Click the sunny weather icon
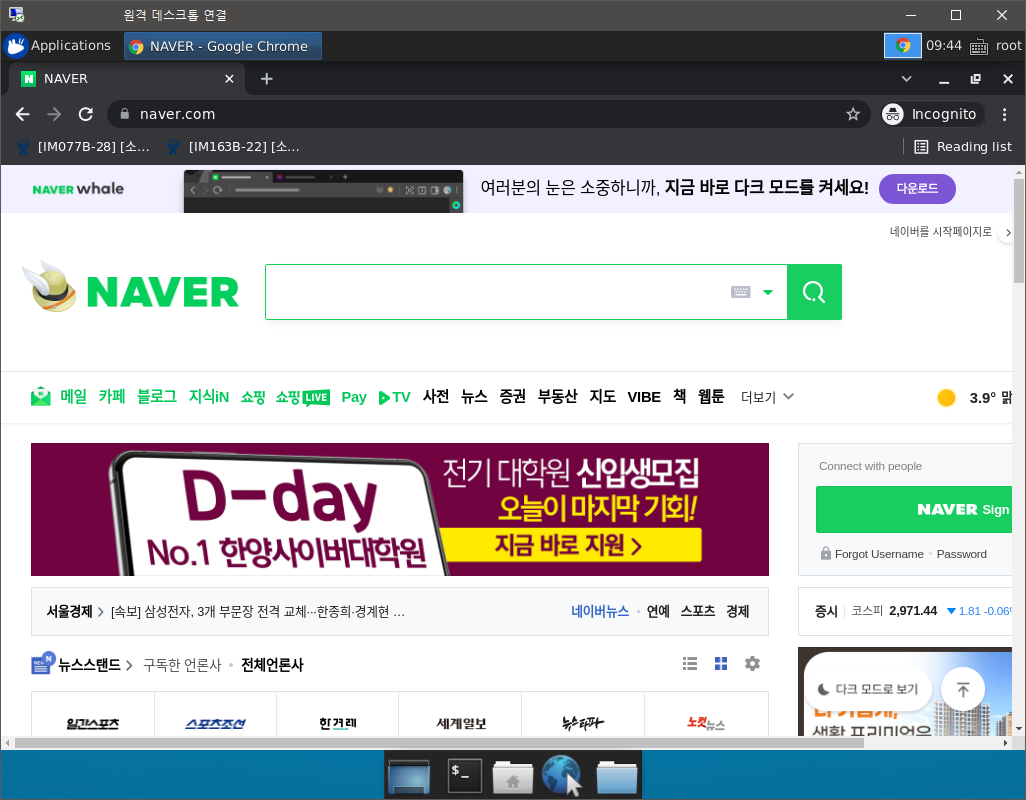The height and width of the screenshot is (800, 1026). pos(946,397)
